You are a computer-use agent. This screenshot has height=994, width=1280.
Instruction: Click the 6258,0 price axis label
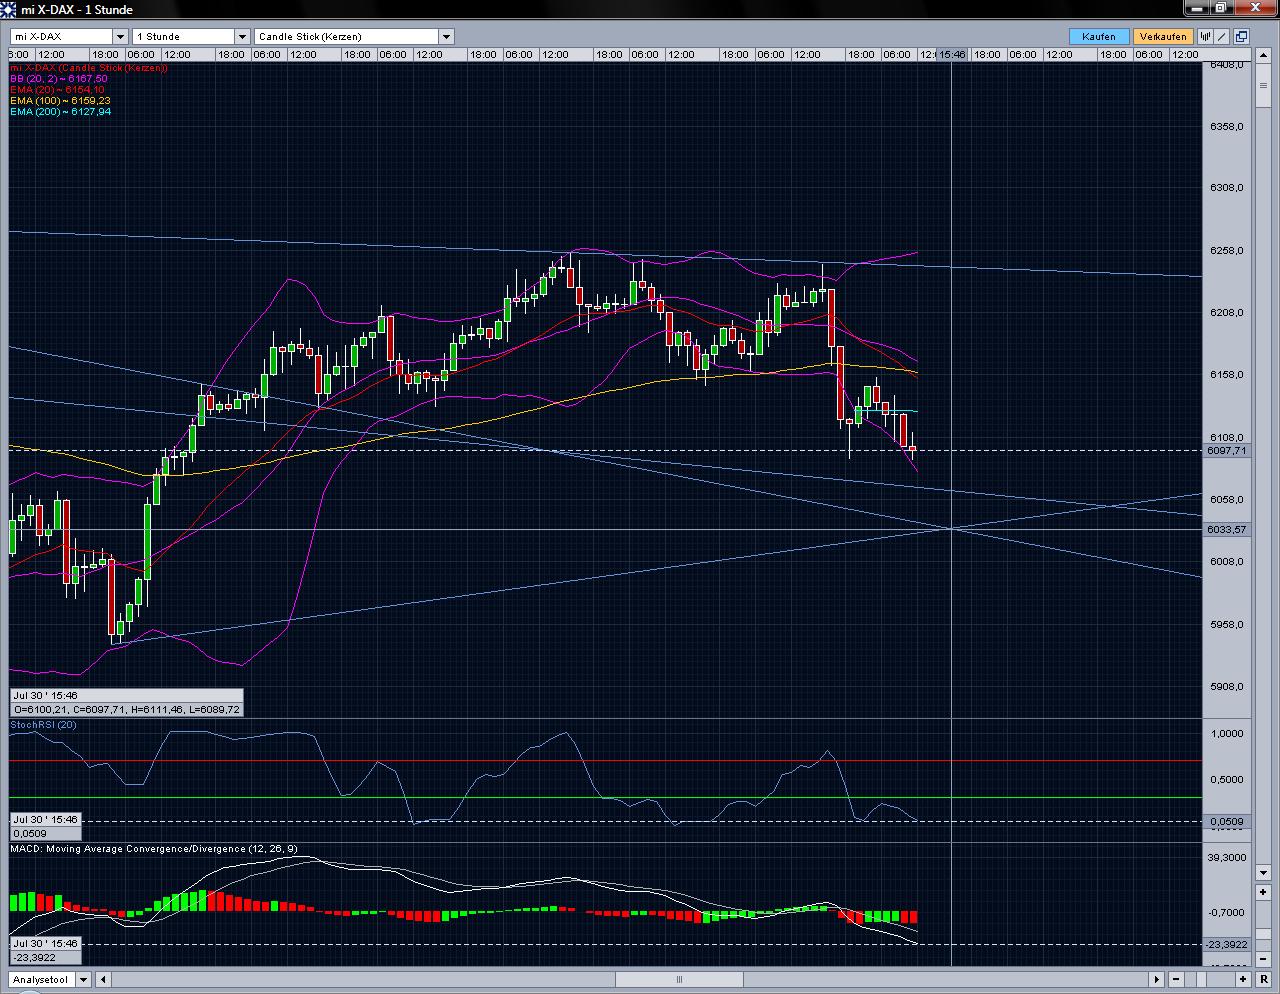coord(1226,250)
